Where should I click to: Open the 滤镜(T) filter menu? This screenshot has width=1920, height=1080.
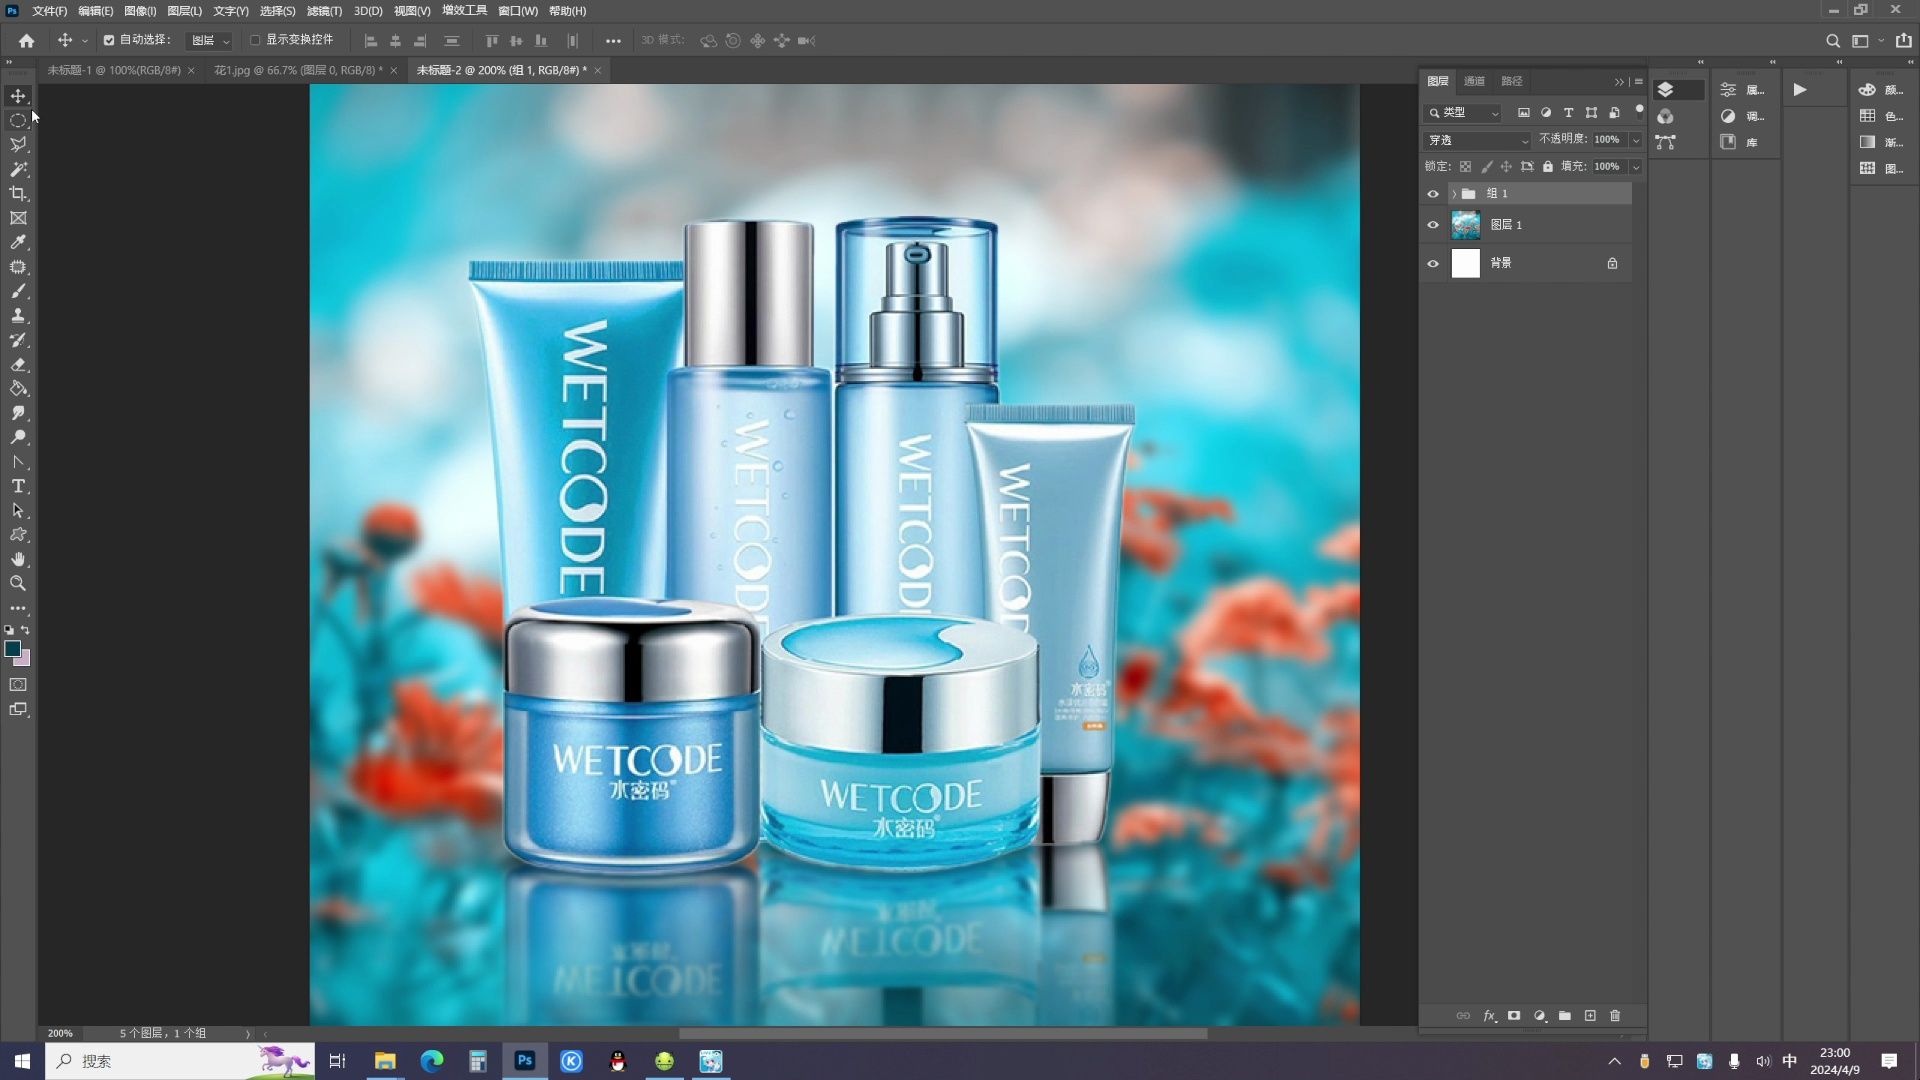coord(324,11)
